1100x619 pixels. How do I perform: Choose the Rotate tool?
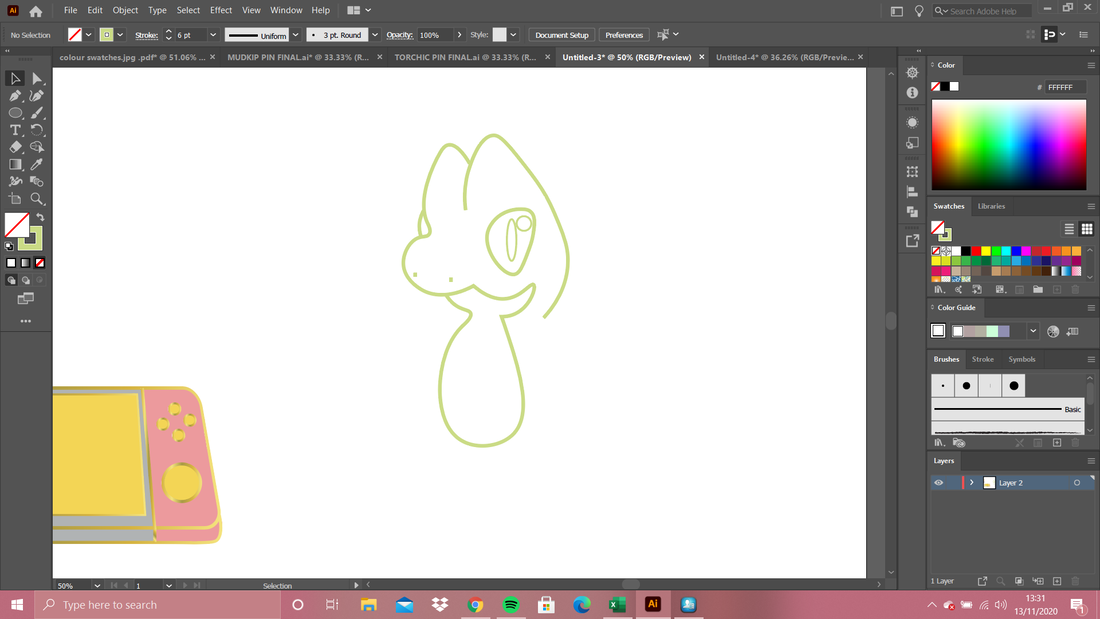pos(37,130)
